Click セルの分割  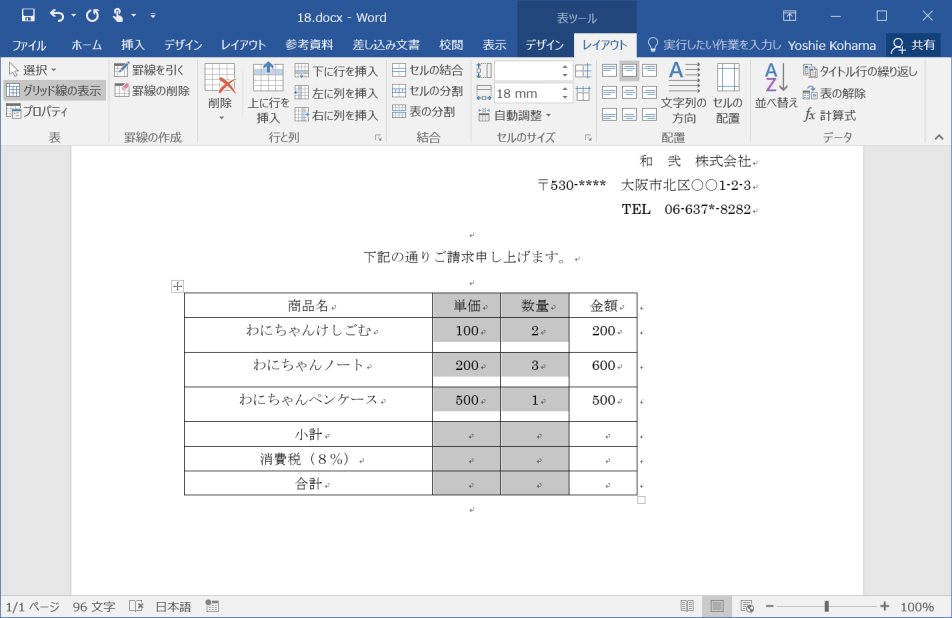coord(427,90)
